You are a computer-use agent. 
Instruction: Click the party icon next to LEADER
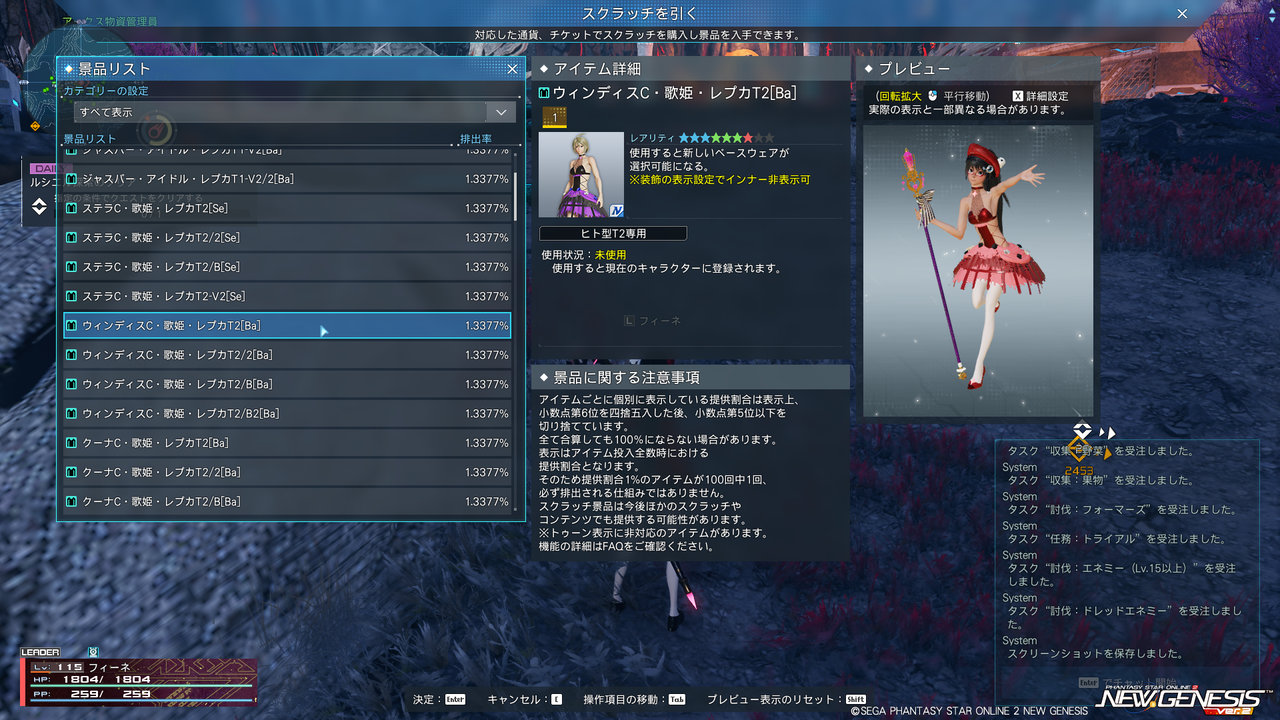pos(93,652)
